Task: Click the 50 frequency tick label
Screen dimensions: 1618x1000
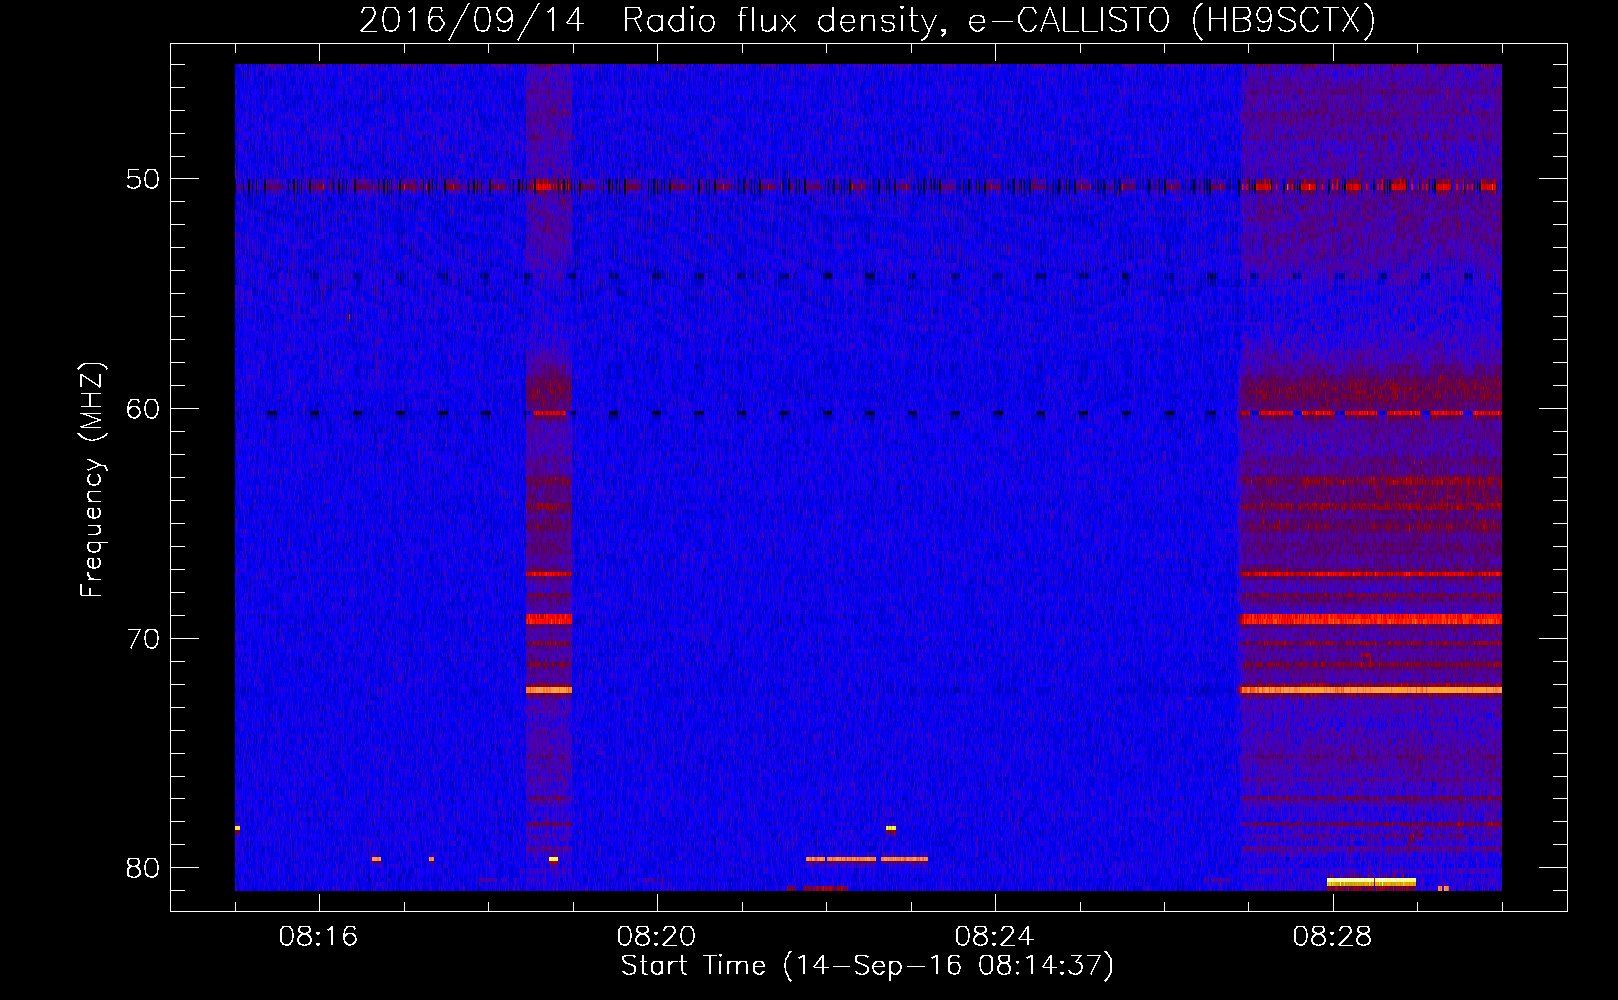Action: (x=143, y=179)
